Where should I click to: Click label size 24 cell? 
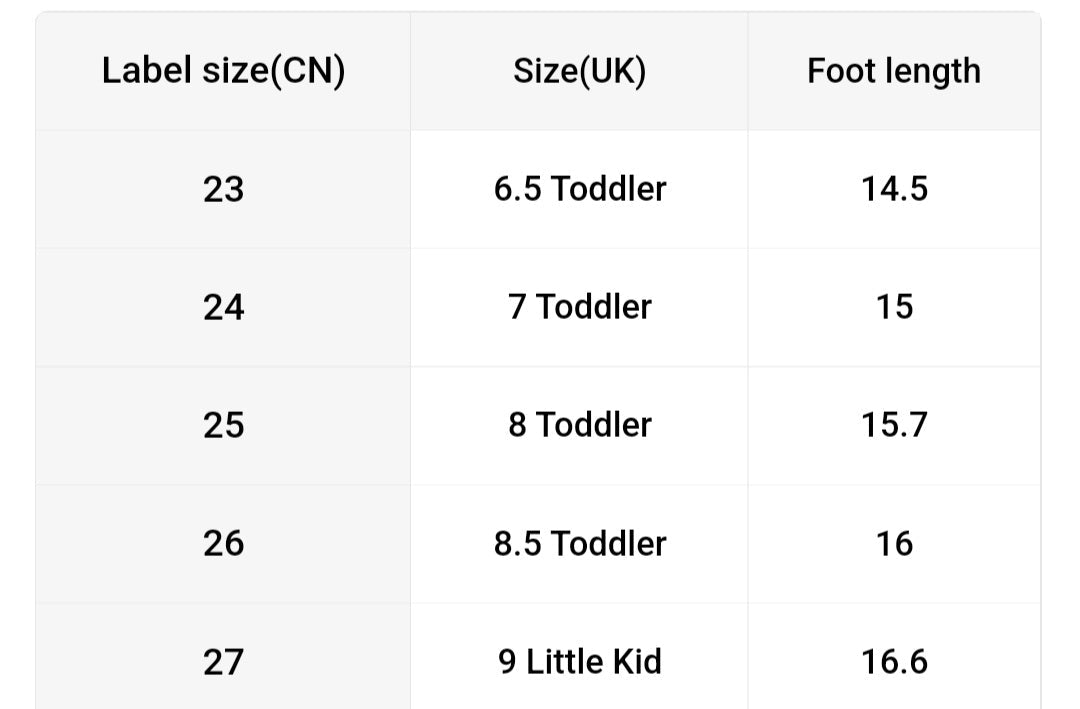(223, 307)
